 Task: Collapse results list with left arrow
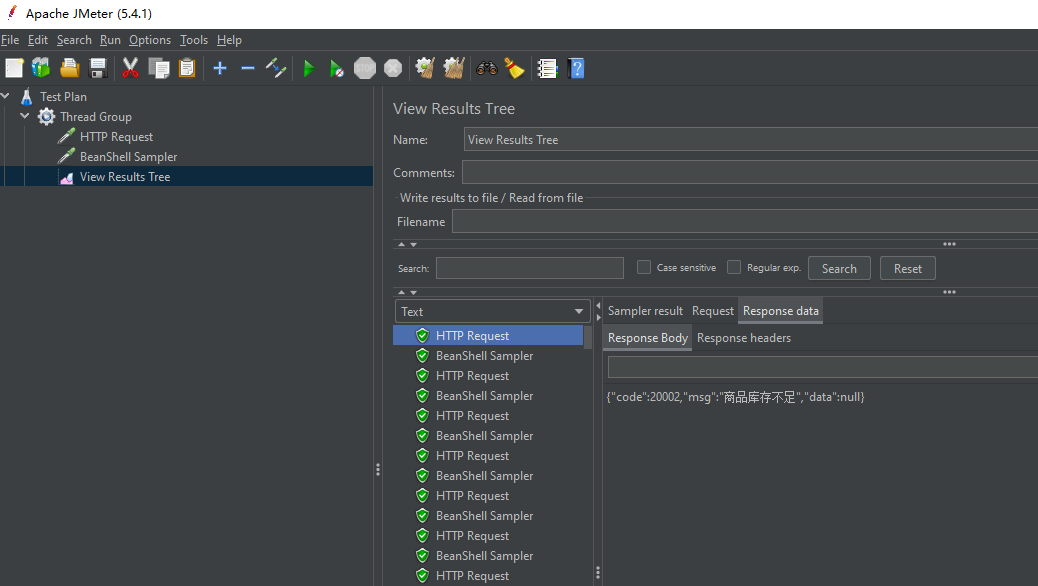click(x=598, y=306)
